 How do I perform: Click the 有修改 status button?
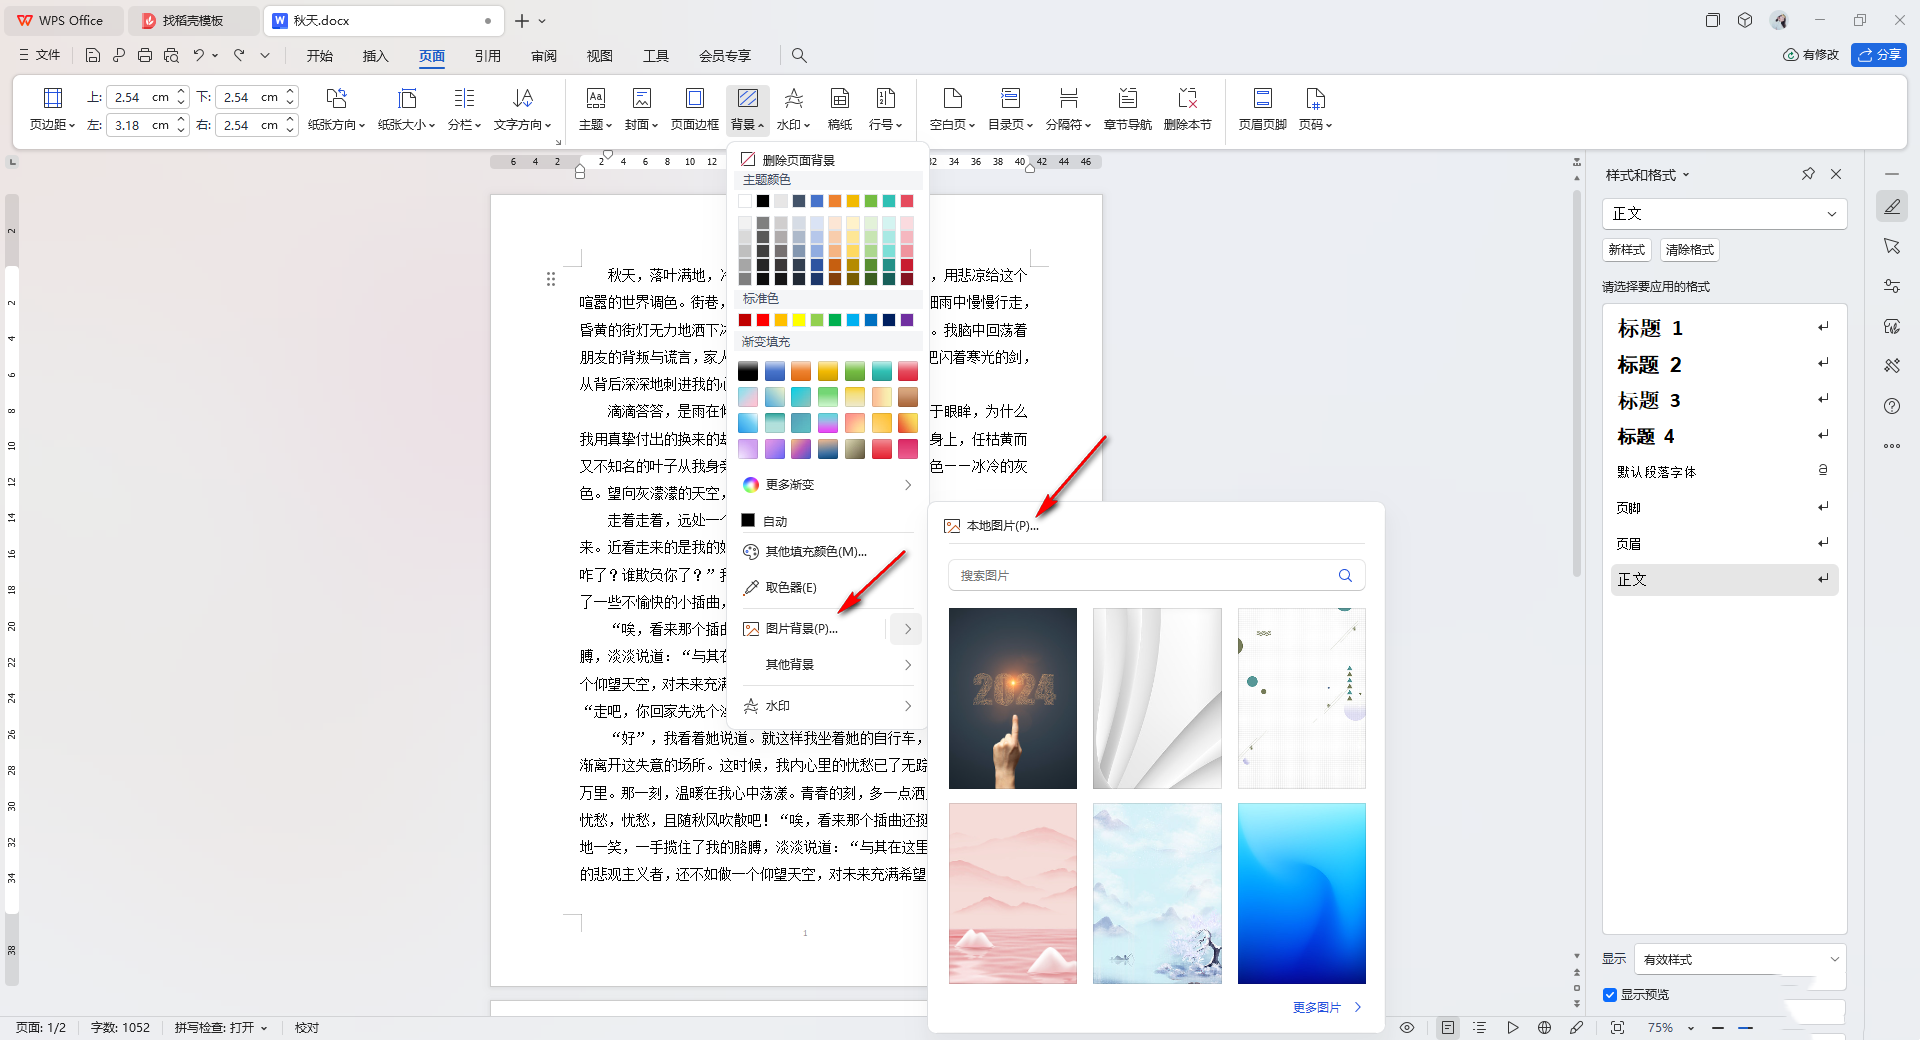click(1811, 54)
